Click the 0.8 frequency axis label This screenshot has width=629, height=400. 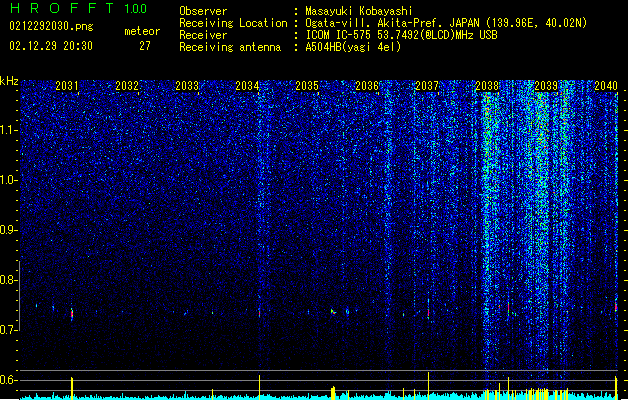(9, 280)
